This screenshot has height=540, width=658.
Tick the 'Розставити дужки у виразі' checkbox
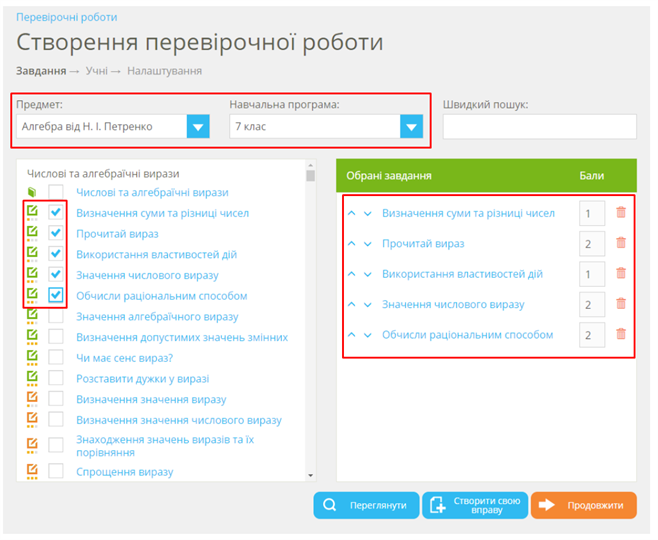click(x=56, y=378)
